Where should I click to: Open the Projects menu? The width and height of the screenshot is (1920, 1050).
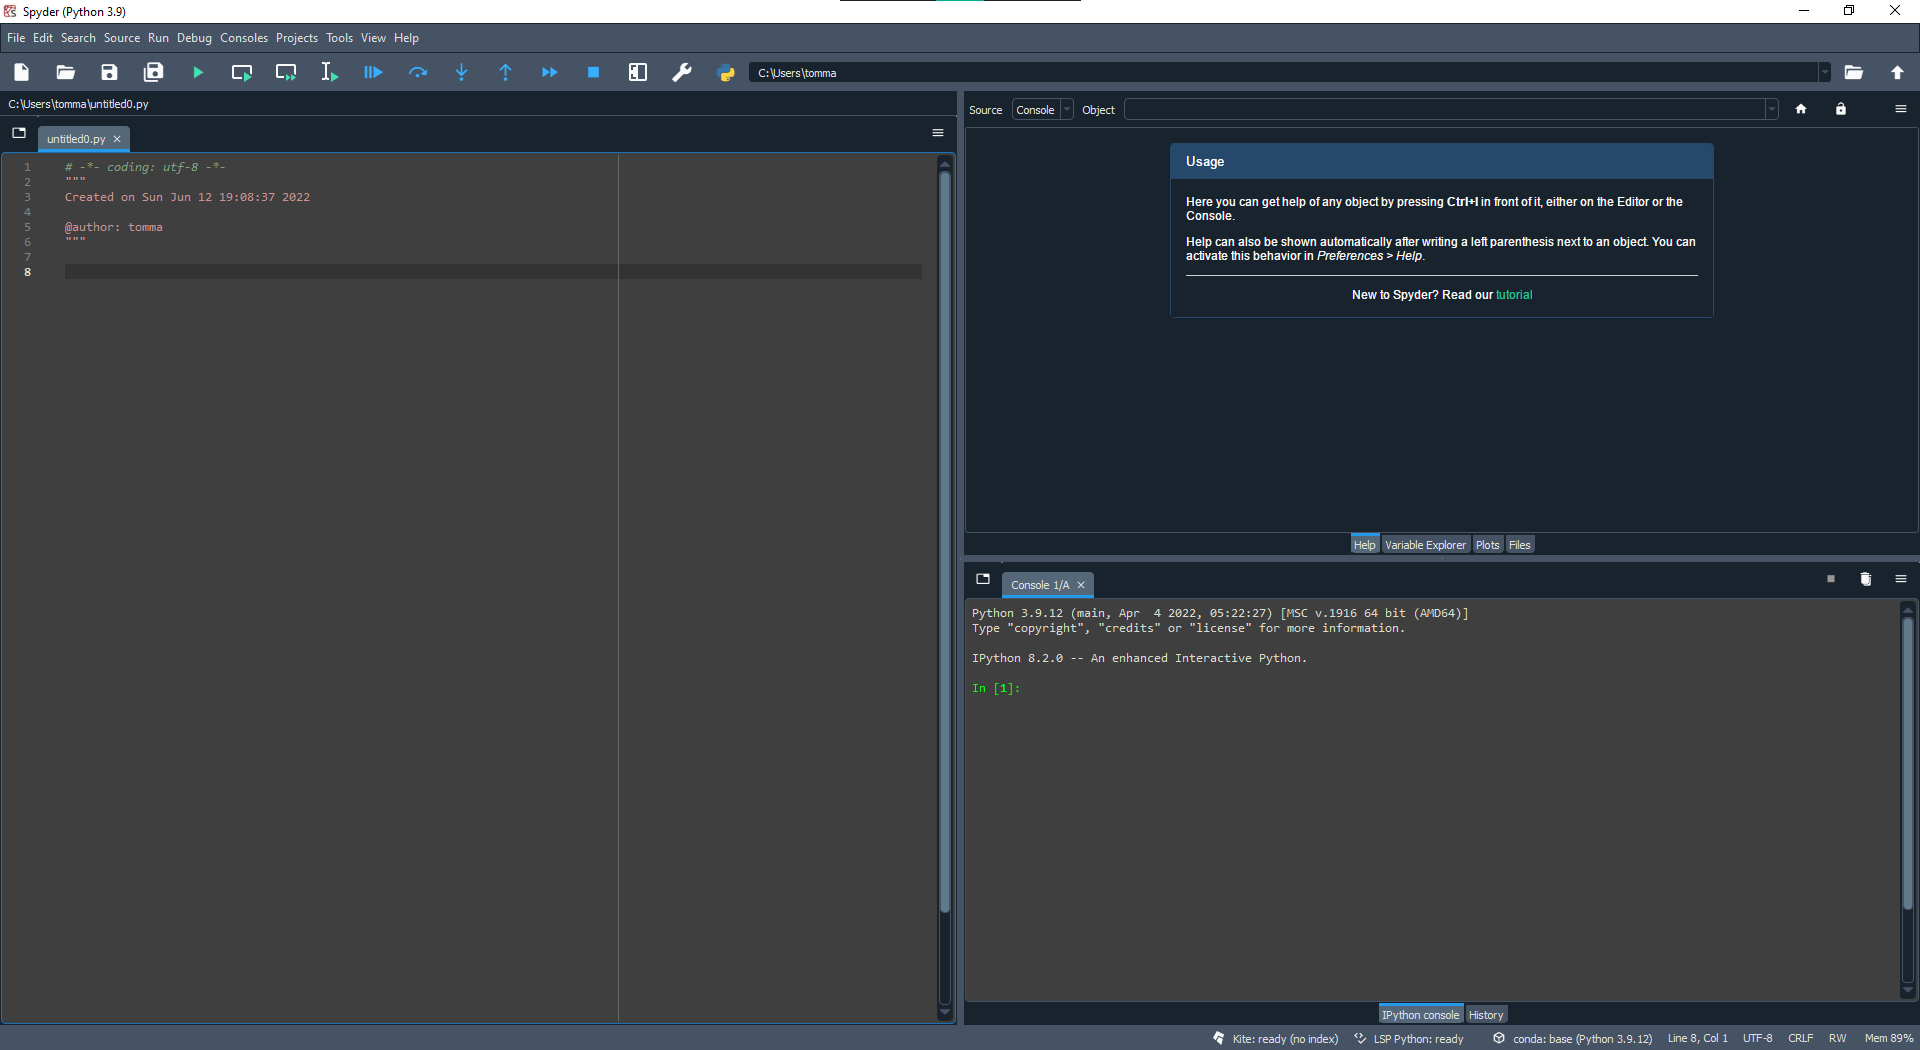[297, 38]
